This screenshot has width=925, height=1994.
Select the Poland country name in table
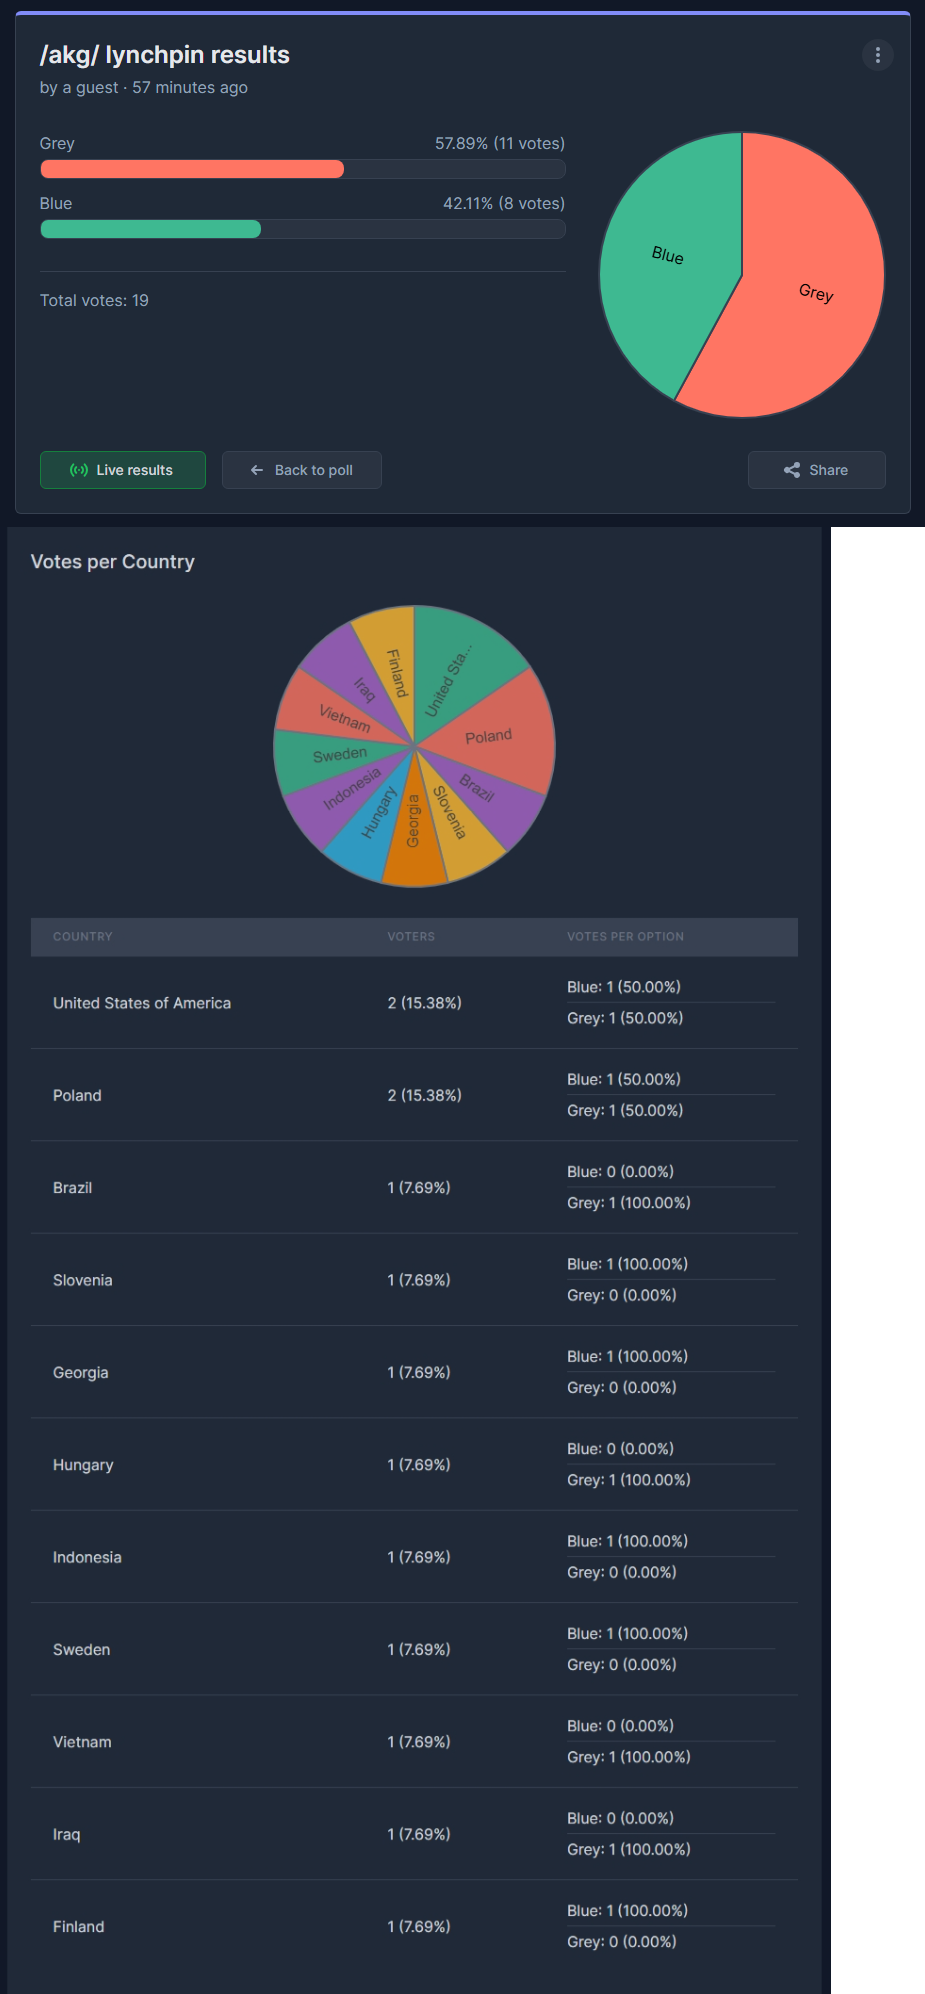[x=77, y=1095]
